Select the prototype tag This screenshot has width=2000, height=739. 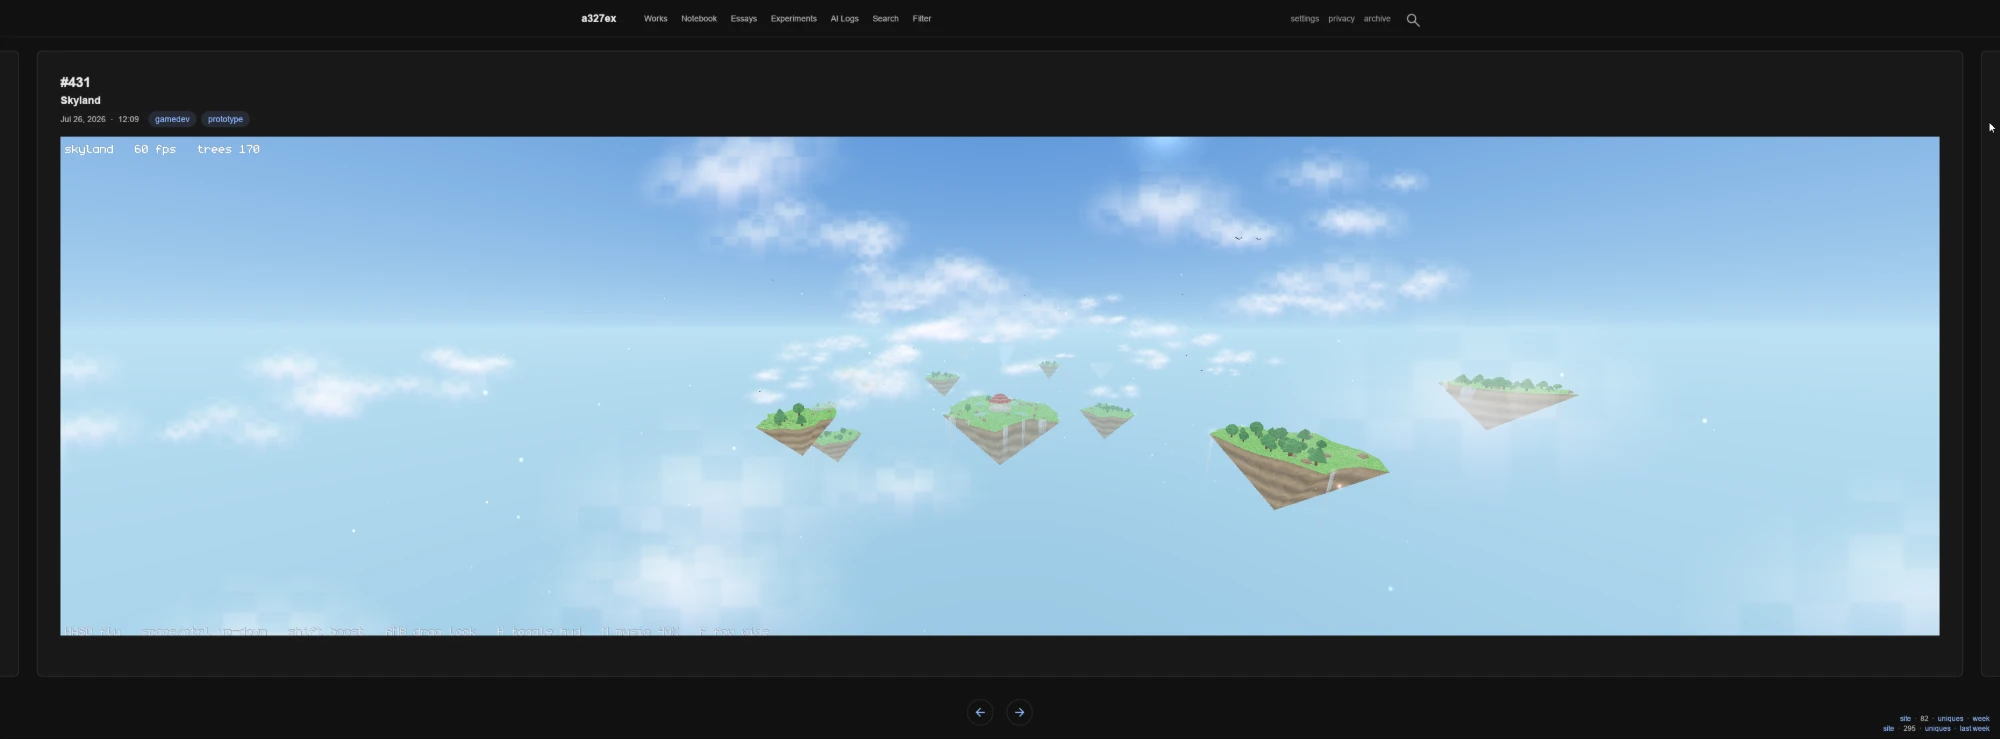click(225, 119)
